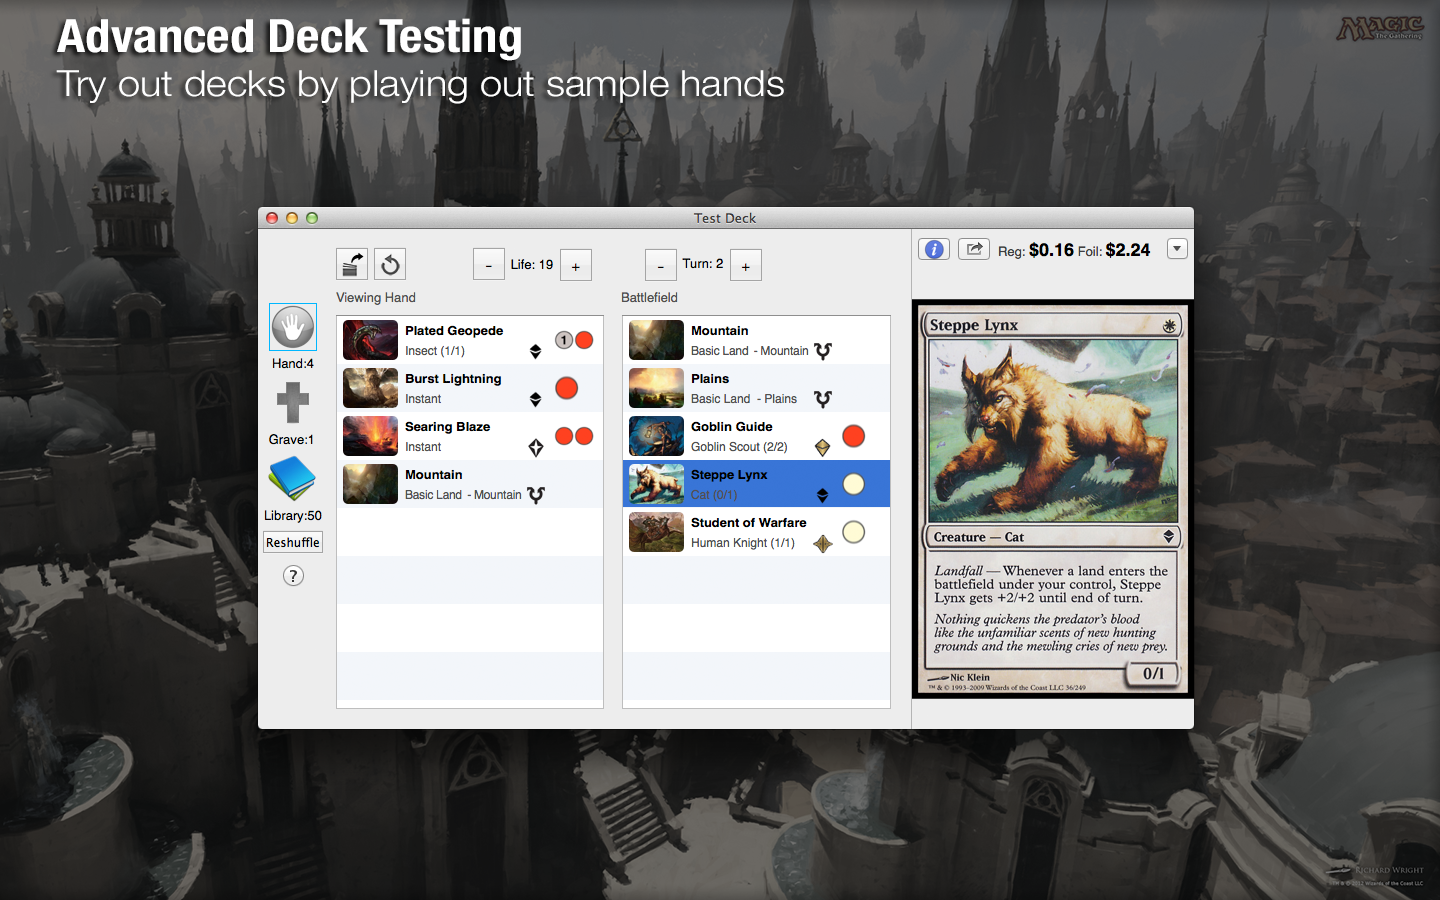The width and height of the screenshot is (1440, 900).
Task: Click the set symbol on the Burst Lightning row
Action: pyautogui.click(x=535, y=399)
